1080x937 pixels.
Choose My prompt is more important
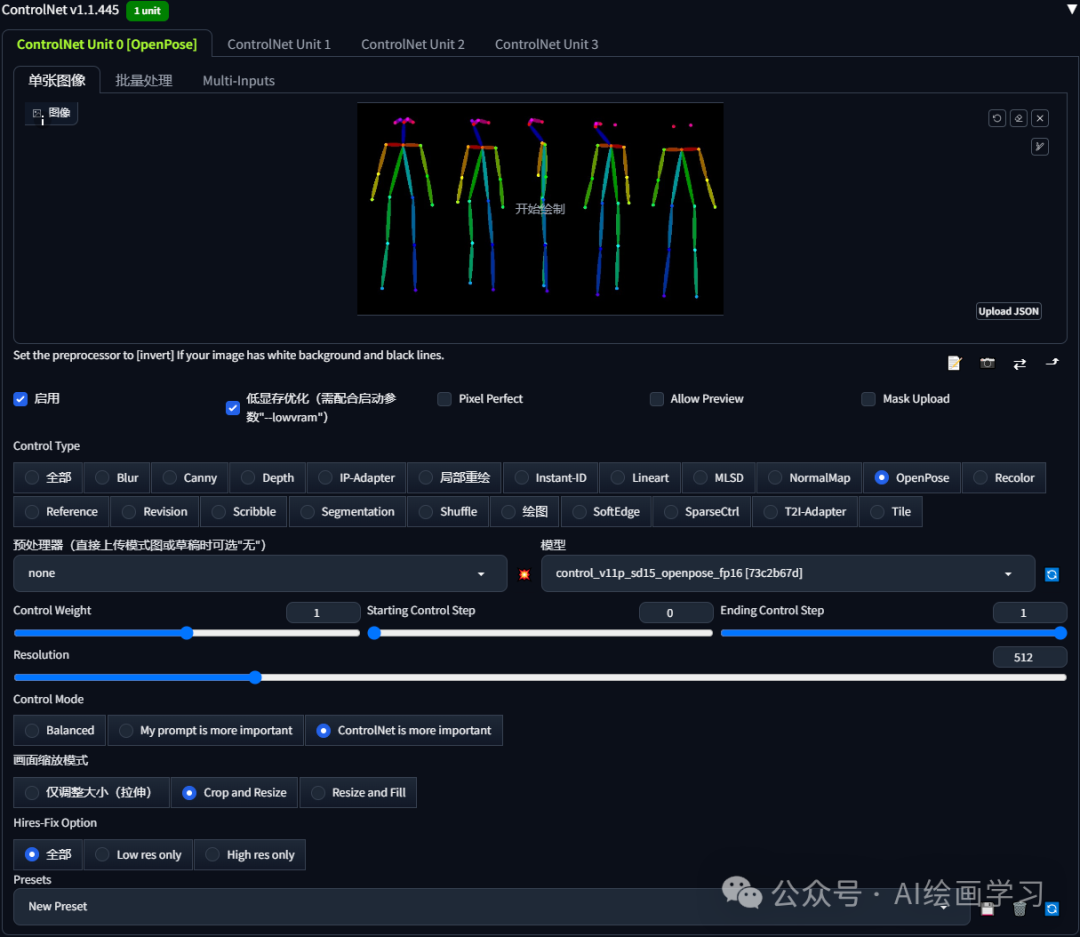205,730
